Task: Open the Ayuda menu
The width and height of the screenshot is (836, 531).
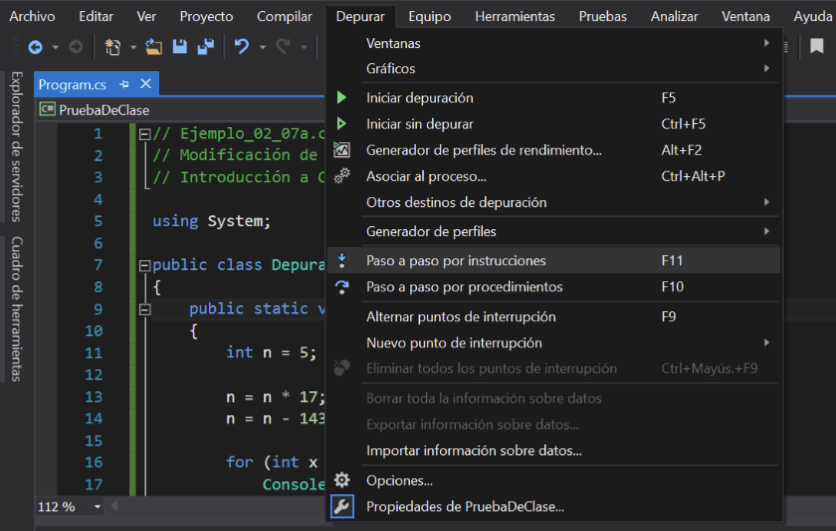Action: [812, 17]
